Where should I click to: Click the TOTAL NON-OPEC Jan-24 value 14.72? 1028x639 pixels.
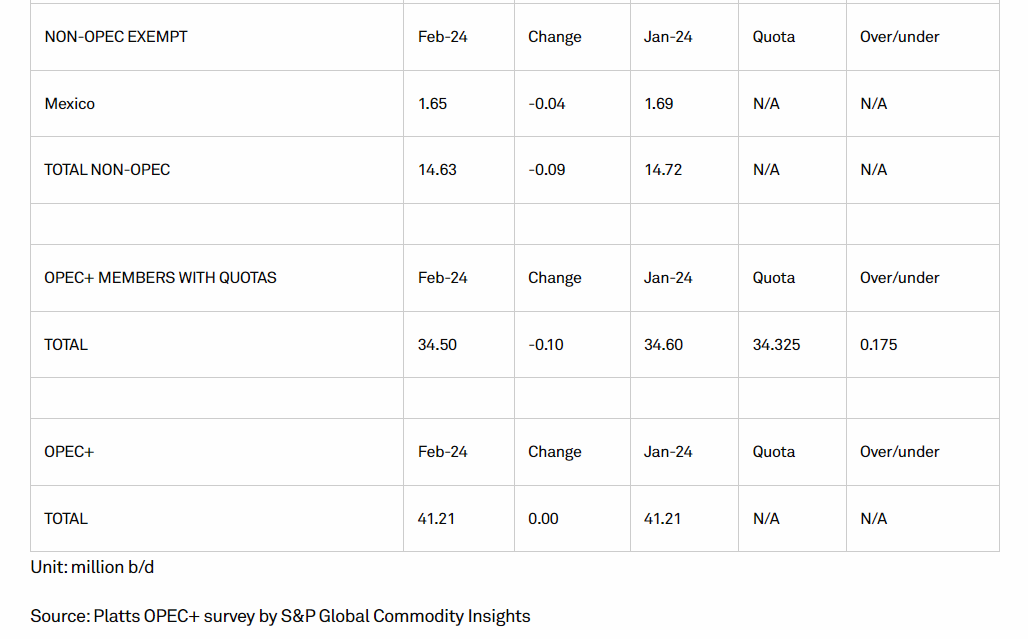pos(662,170)
